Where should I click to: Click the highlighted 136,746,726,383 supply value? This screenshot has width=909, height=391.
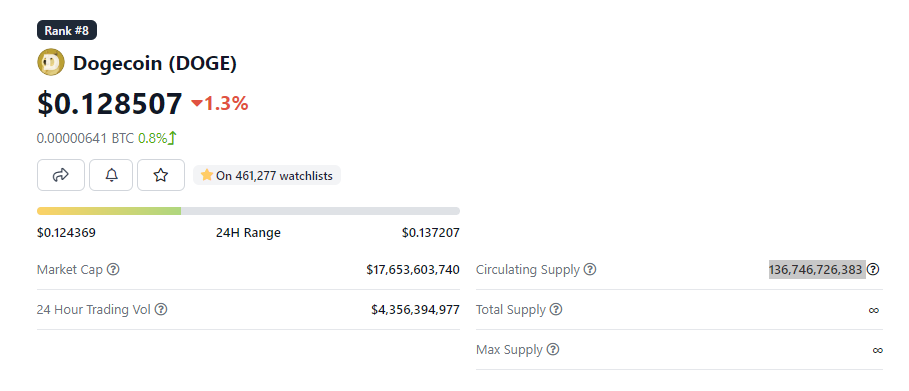(817, 270)
